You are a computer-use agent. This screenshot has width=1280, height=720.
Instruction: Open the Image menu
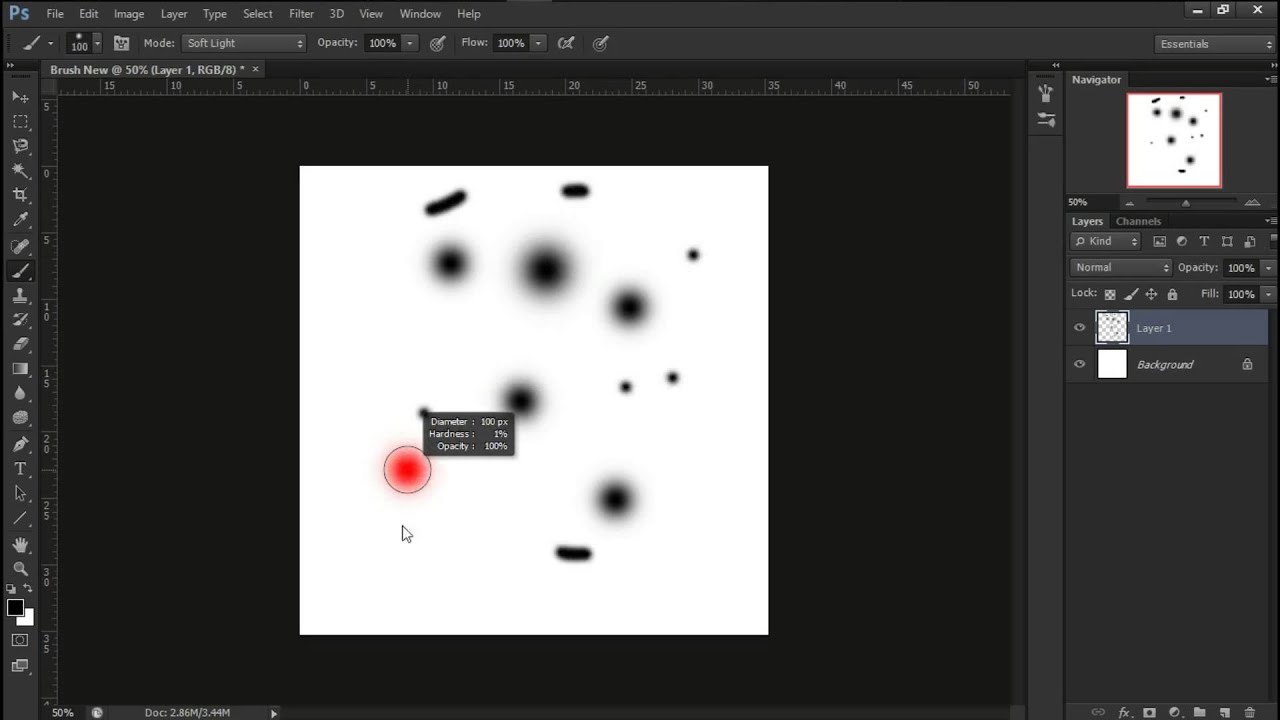click(x=129, y=14)
